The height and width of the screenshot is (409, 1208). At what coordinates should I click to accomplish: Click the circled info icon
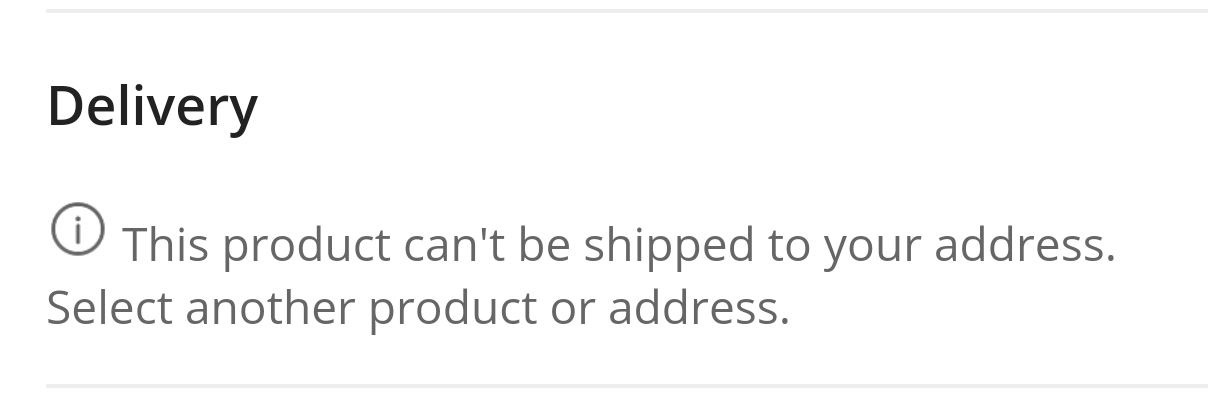click(77, 229)
